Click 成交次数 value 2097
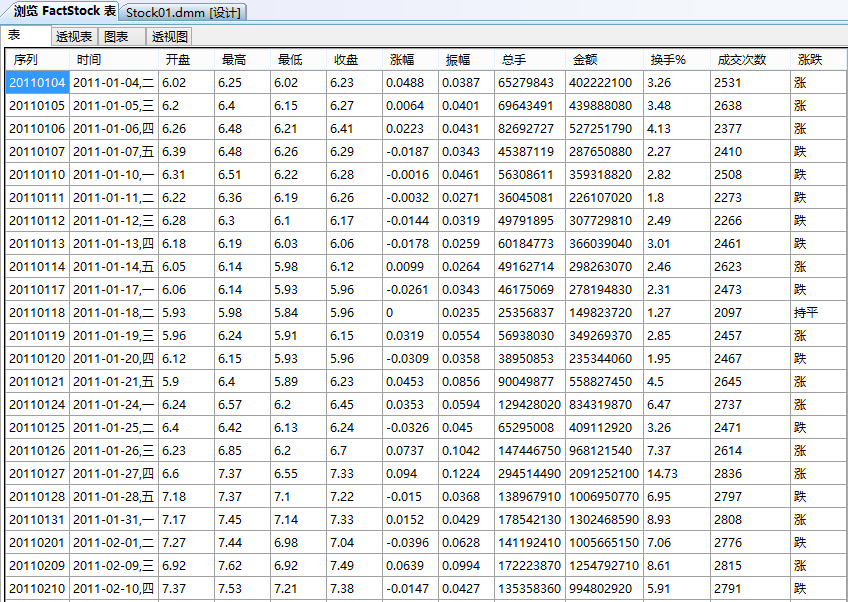This screenshot has height=602, width=848. point(751,313)
